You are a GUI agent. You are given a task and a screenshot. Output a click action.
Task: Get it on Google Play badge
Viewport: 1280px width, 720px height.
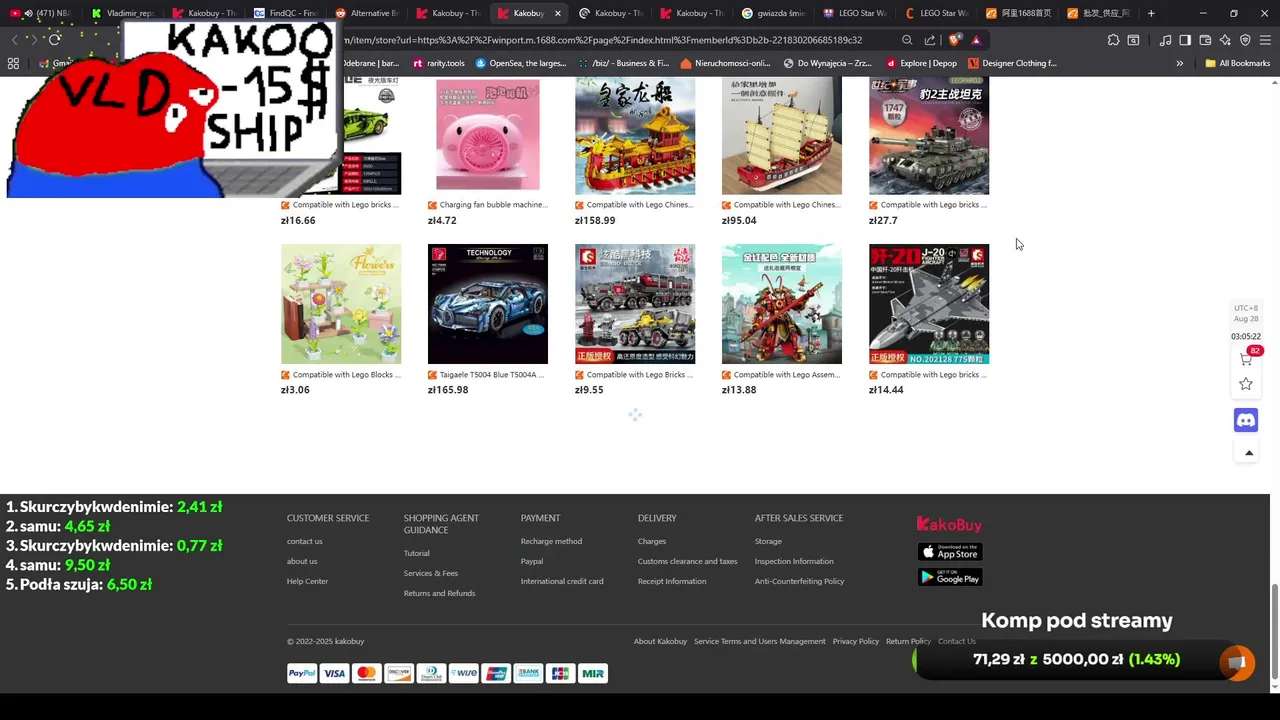coord(950,577)
